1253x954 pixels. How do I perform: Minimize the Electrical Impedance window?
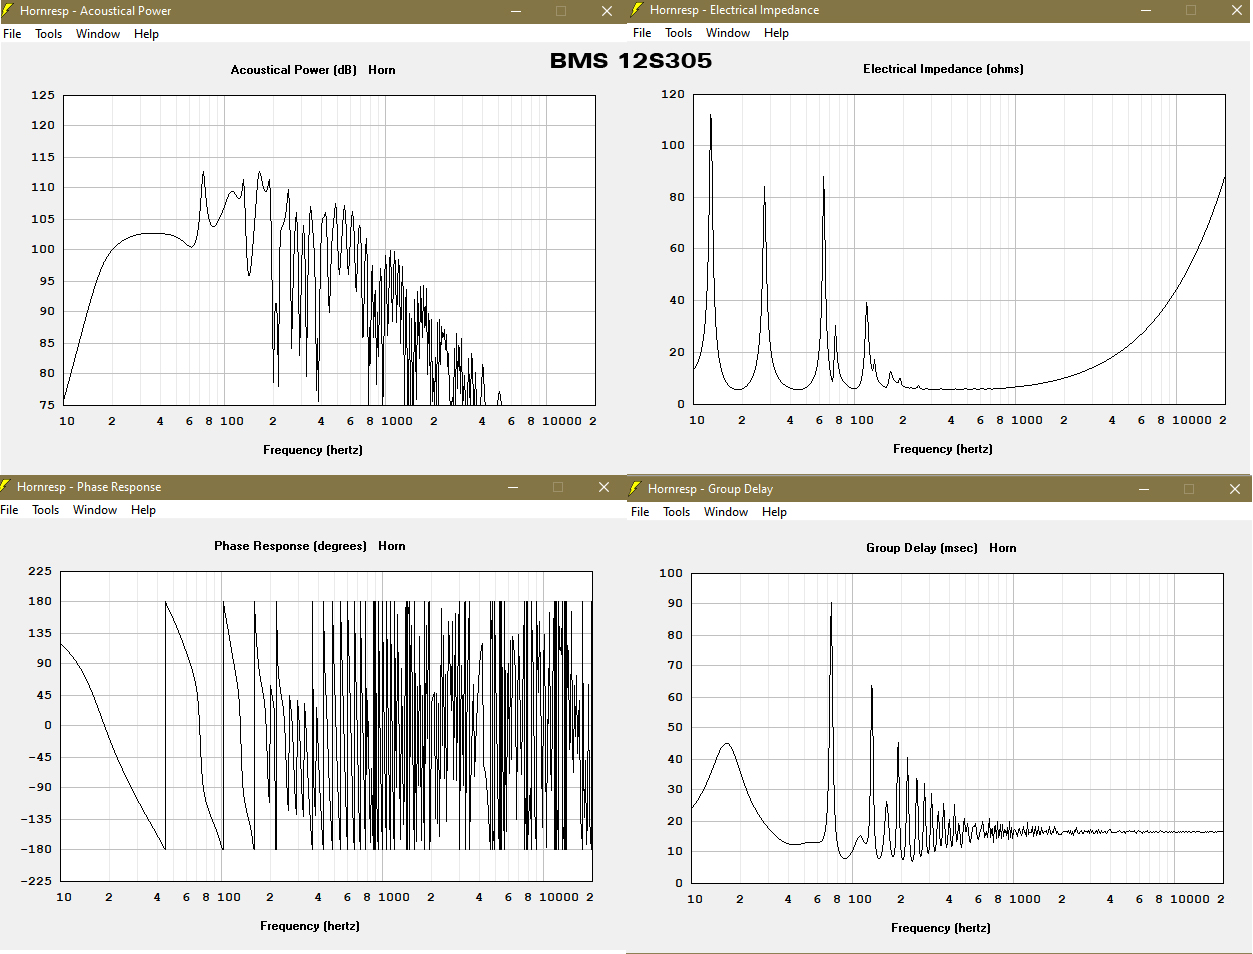pos(1146,10)
